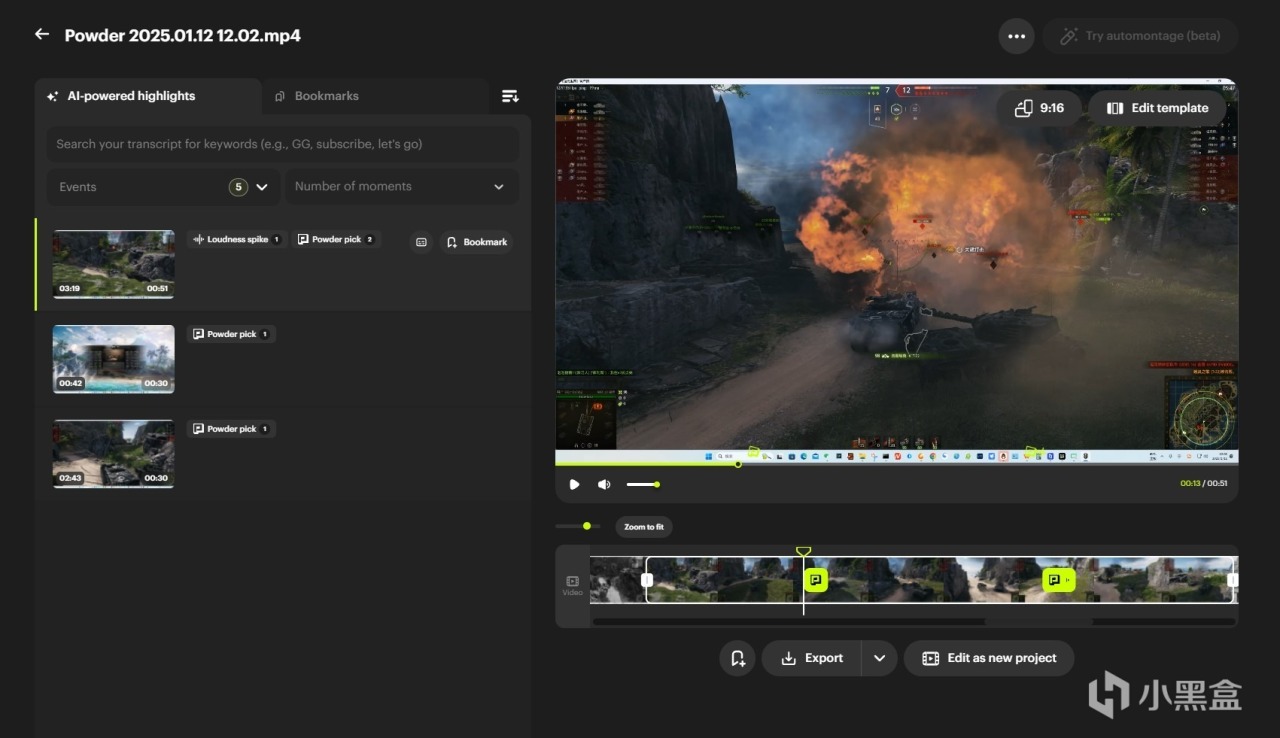This screenshot has width=1280, height=738.
Task: Open the three-dot more options menu
Action: tap(1016, 36)
